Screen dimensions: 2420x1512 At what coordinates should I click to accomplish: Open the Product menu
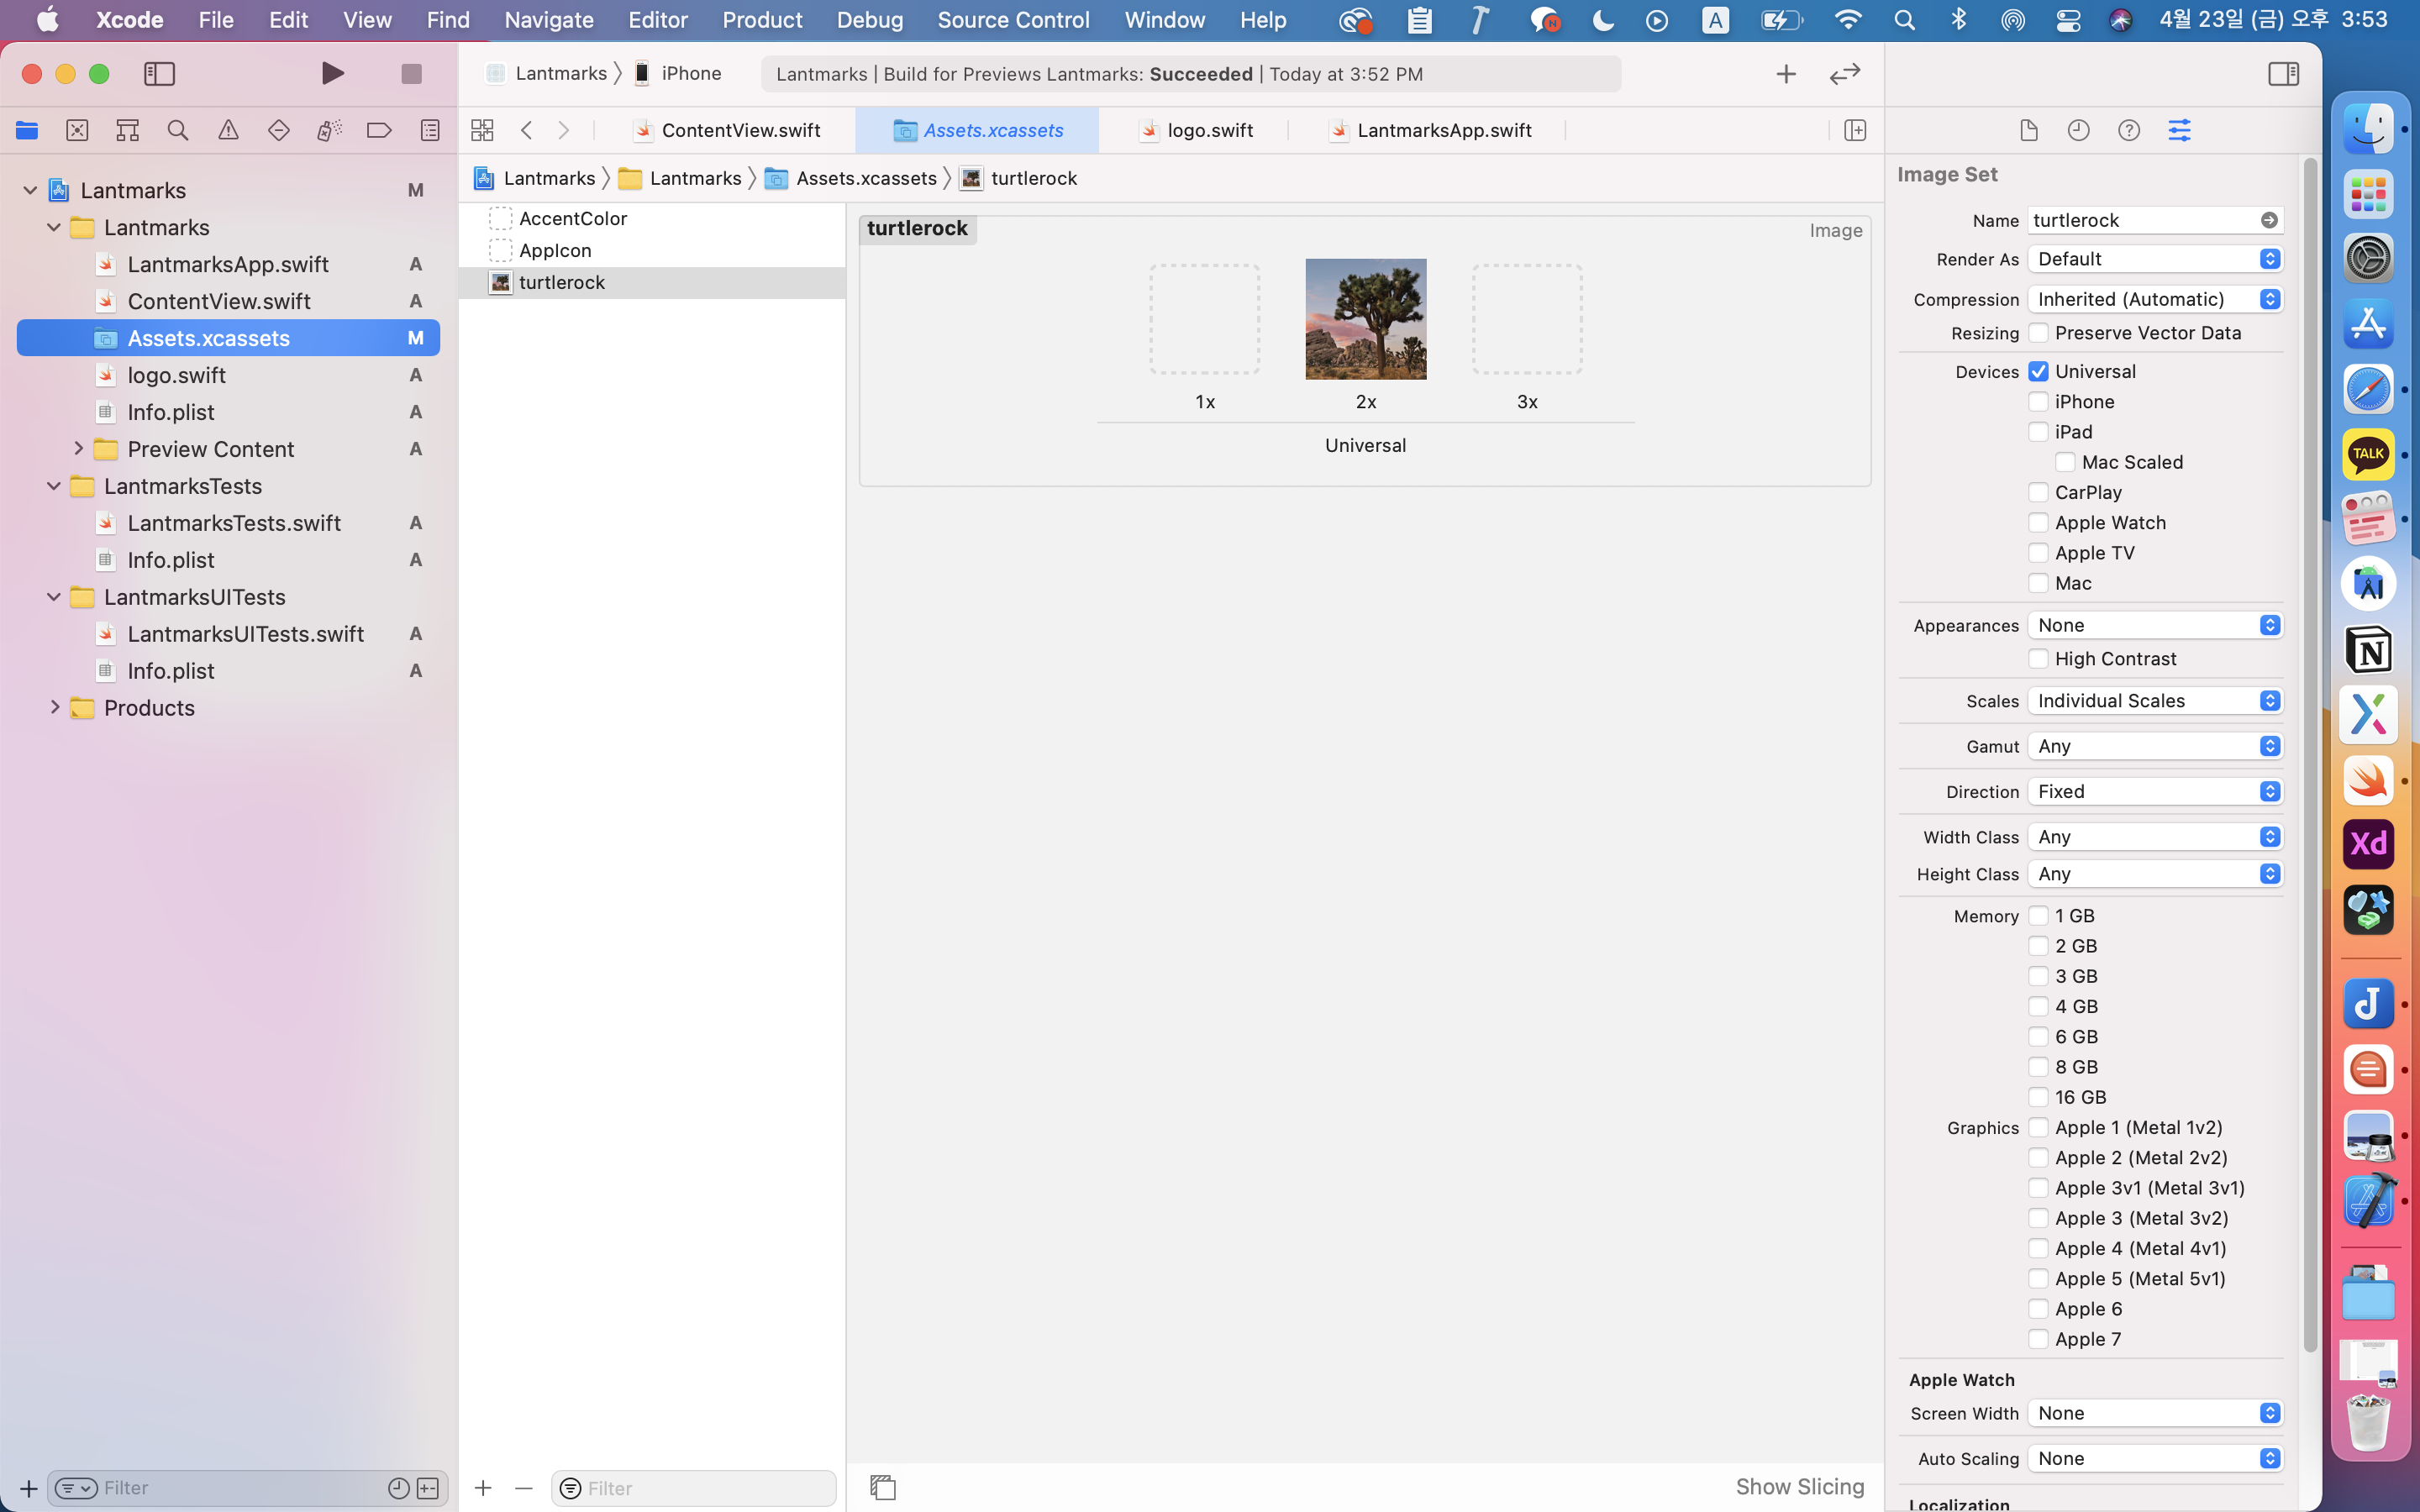[762, 20]
